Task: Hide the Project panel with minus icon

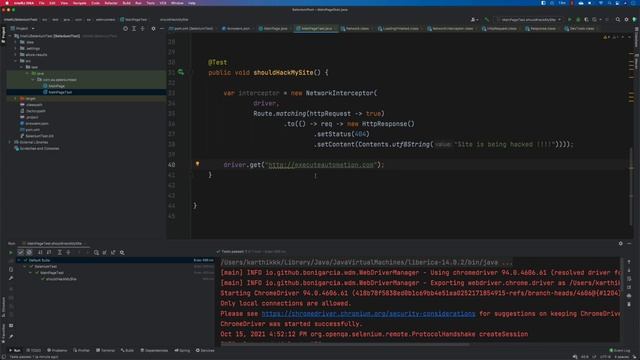Action: tap(162, 29)
